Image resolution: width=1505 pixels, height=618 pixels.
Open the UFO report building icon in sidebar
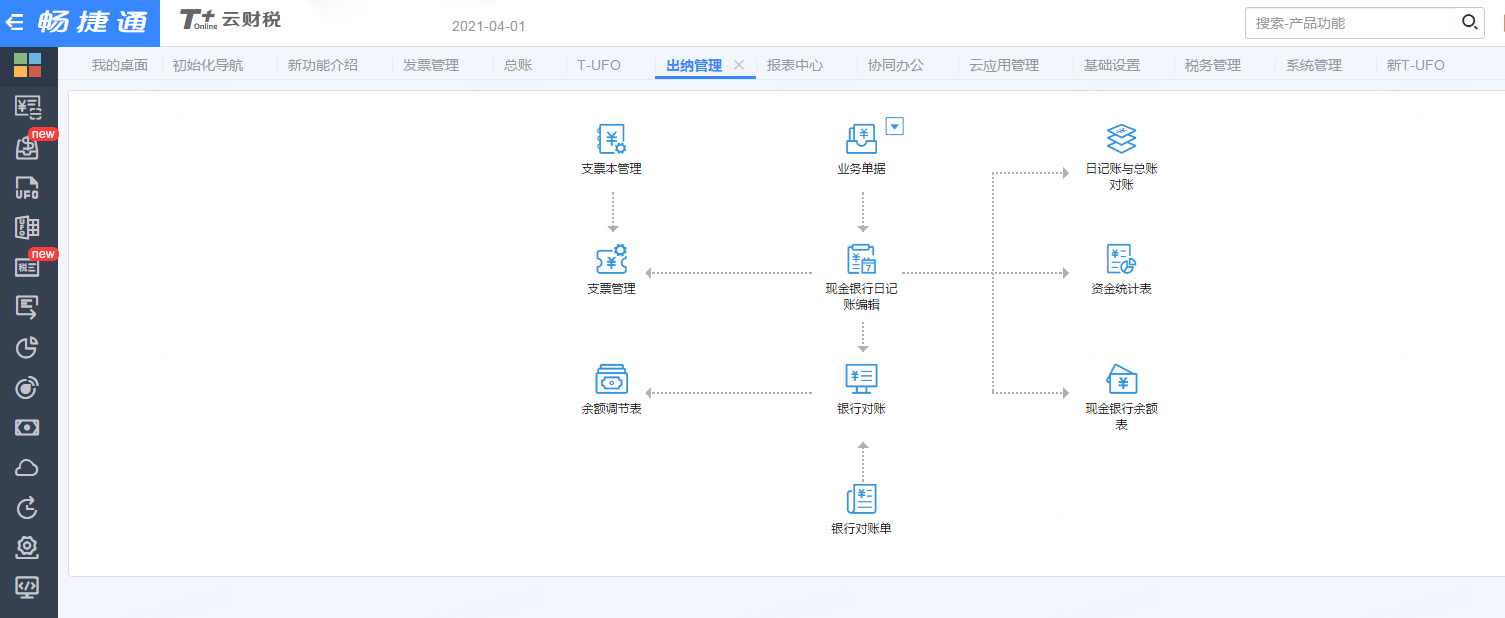coord(27,228)
